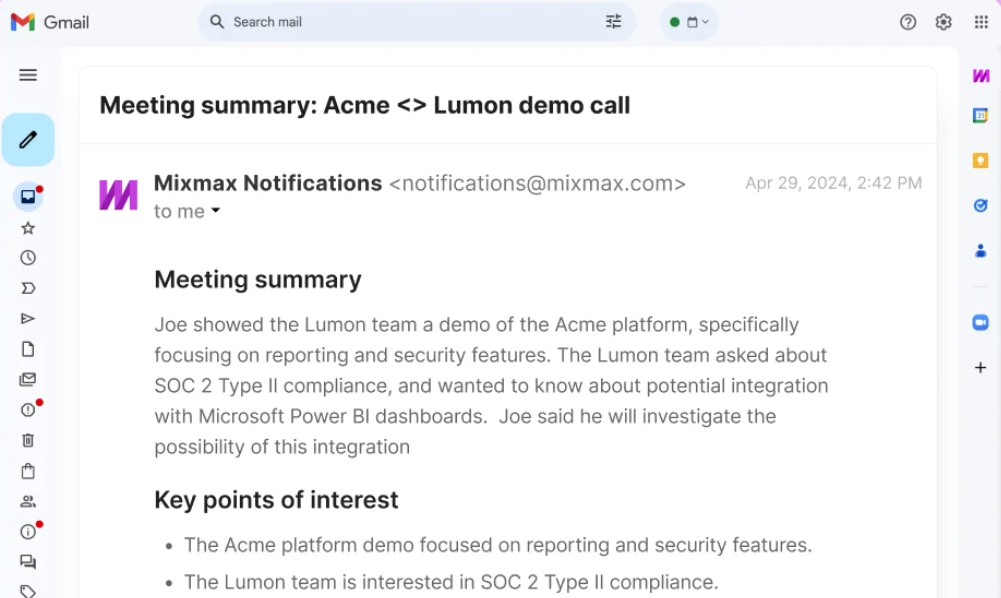The image size is (1001, 598).
Task: Click the Compose pencil button
Action: pyautogui.click(x=28, y=140)
